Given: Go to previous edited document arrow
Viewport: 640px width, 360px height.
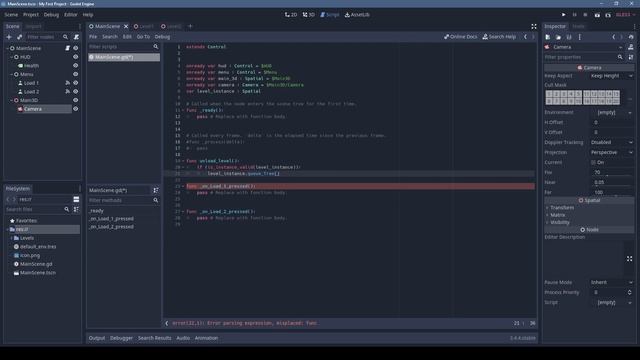Looking at the screenshot, I should coord(525,37).
